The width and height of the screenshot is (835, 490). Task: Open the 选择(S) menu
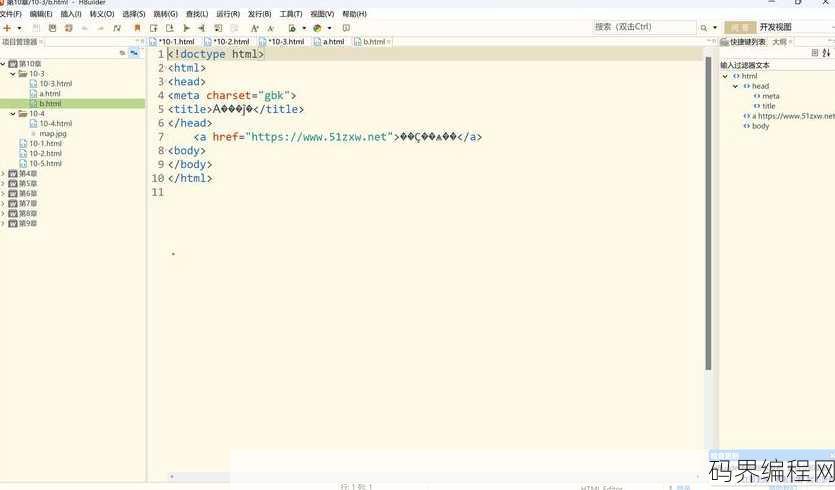point(134,14)
